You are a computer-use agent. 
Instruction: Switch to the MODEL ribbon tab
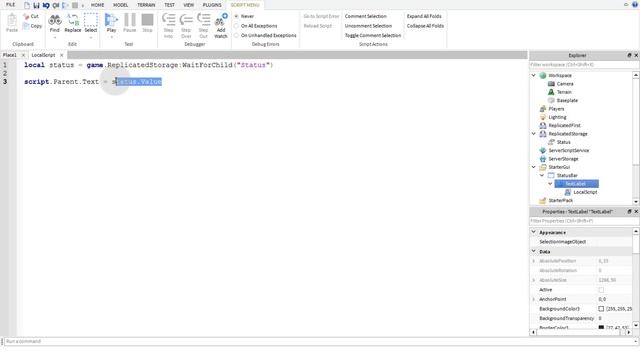pyautogui.click(x=120, y=5)
